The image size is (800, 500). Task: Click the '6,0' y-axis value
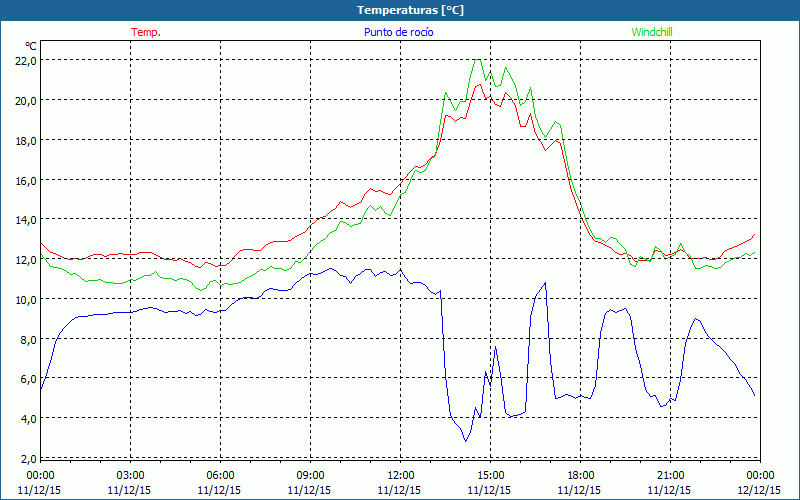tap(28, 379)
